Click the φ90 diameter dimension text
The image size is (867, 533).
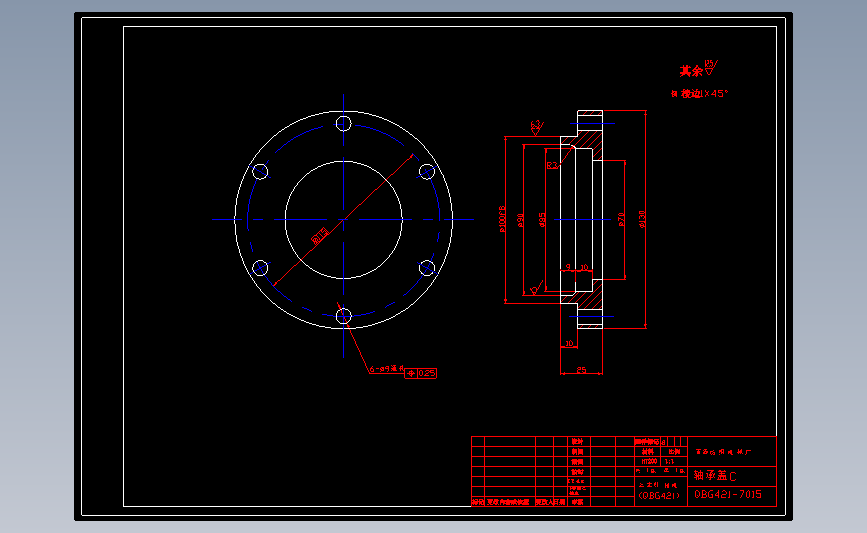coord(520,220)
